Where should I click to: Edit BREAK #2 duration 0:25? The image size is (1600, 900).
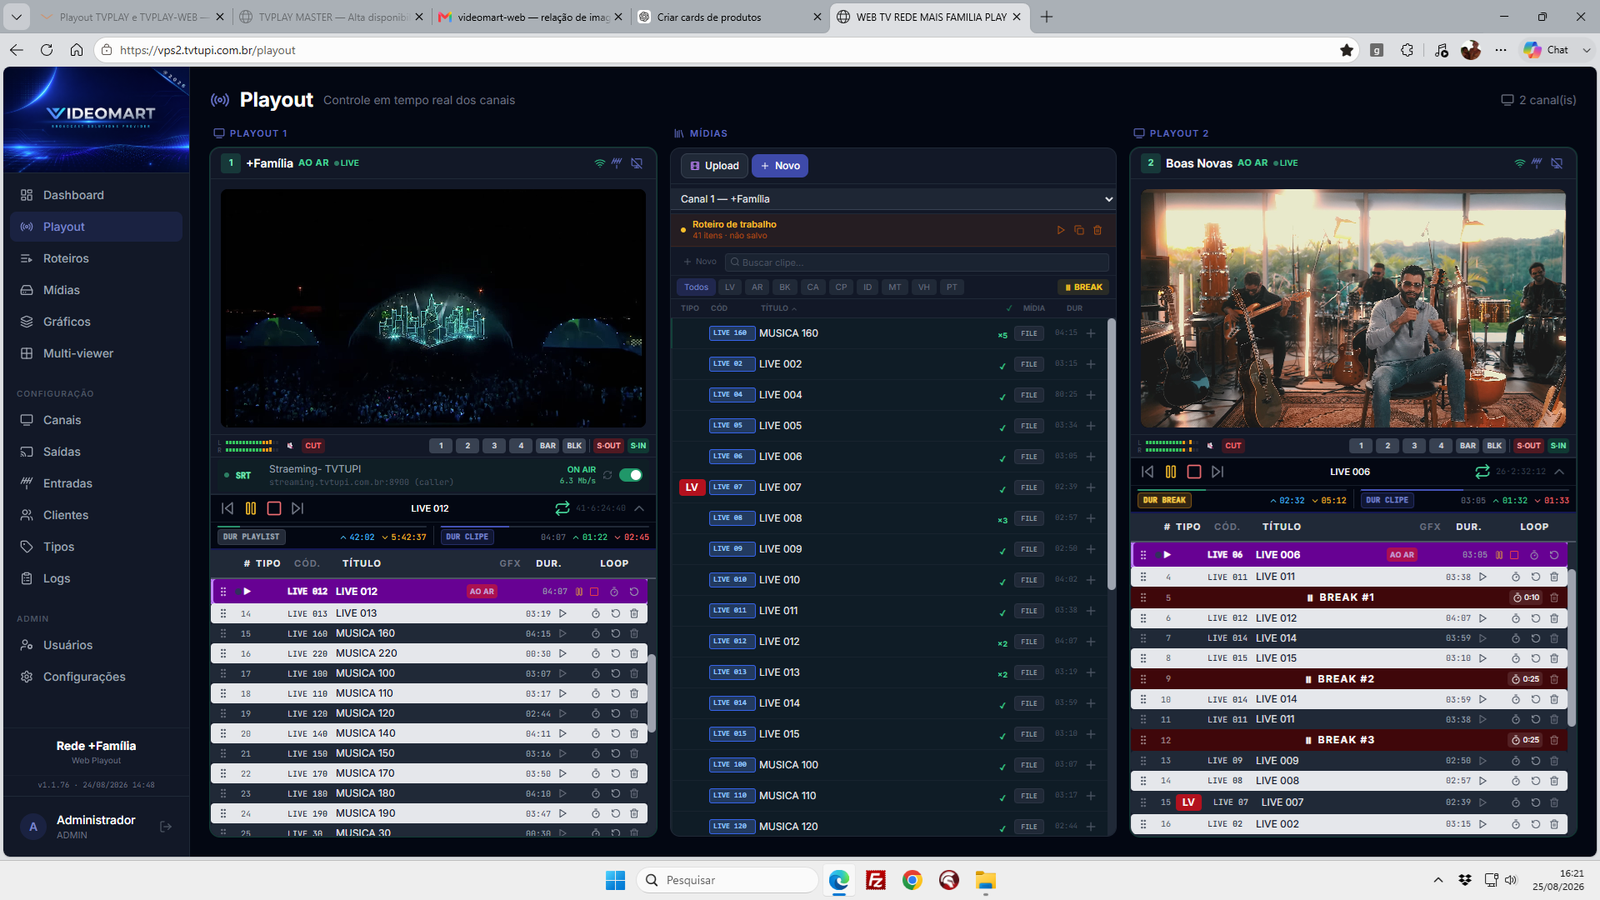[x=1526, y=679]
